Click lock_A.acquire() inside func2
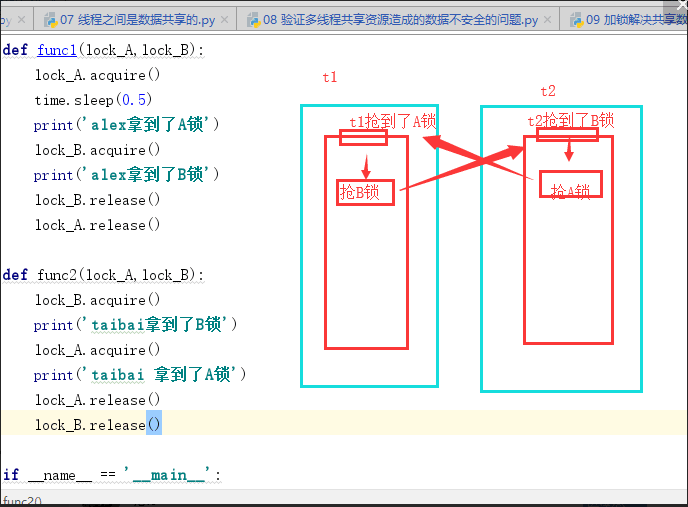688x507 pixels. tap(97, 350)
